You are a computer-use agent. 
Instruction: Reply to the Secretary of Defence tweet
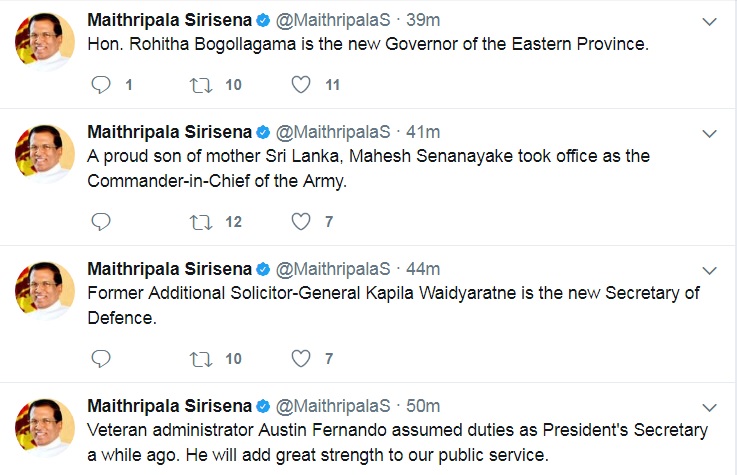(x=100, y=358)
